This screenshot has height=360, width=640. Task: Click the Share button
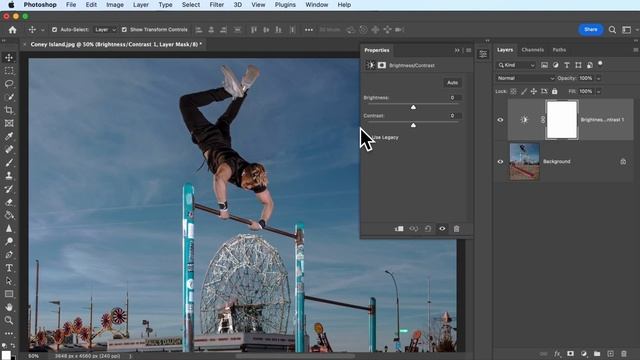pyautogui.click(x=591, y=29)
